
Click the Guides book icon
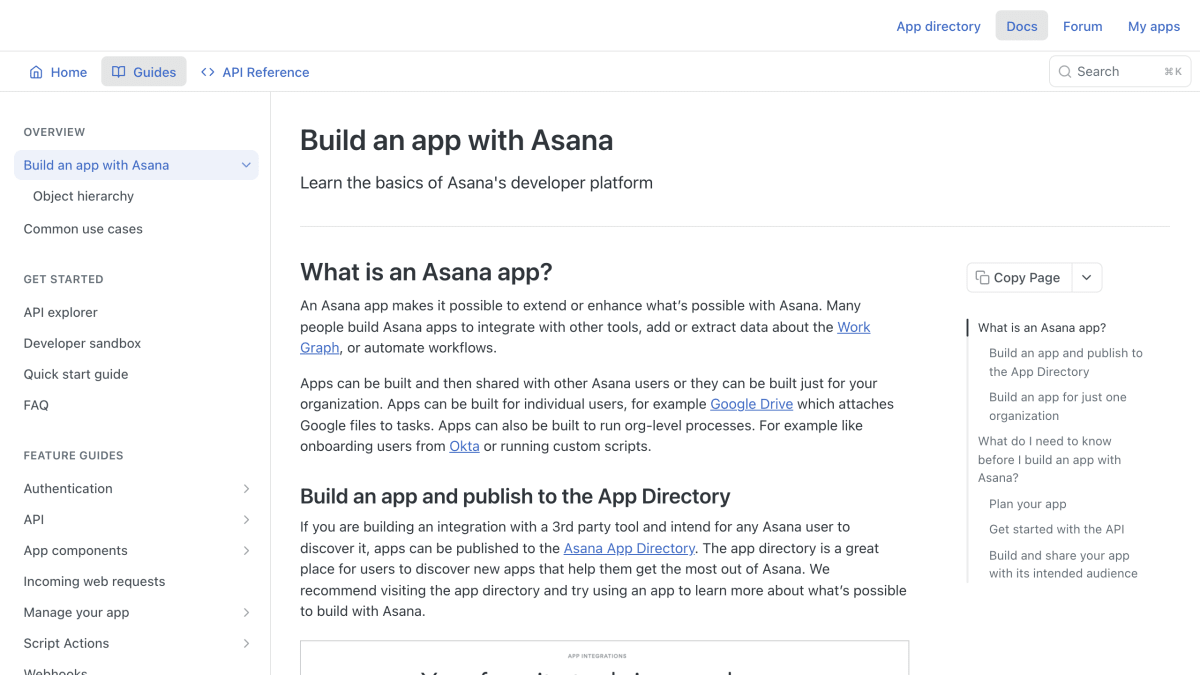coord(118,72)
